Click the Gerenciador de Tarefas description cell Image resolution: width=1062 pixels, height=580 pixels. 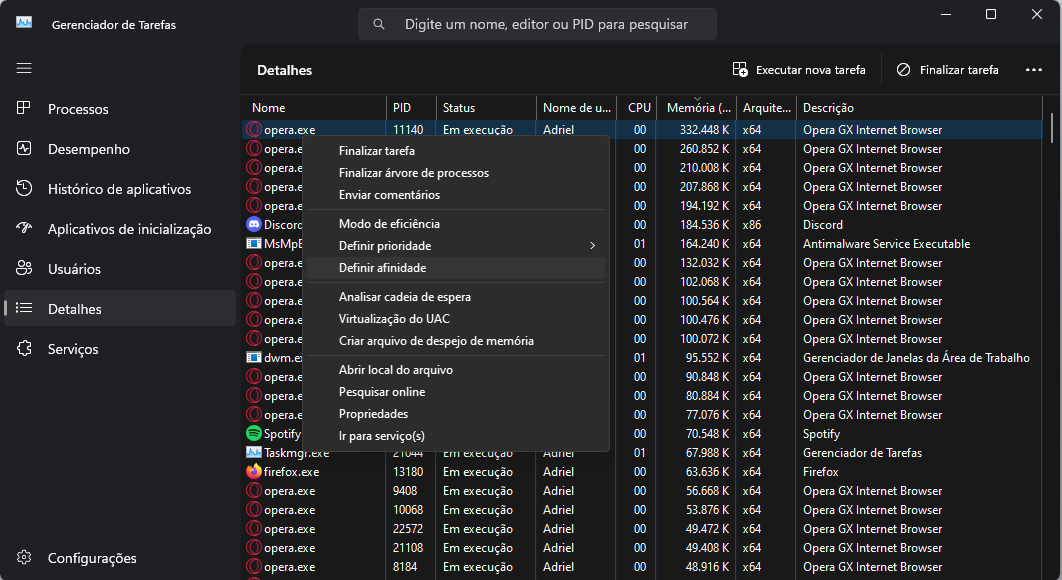point(862,453)
